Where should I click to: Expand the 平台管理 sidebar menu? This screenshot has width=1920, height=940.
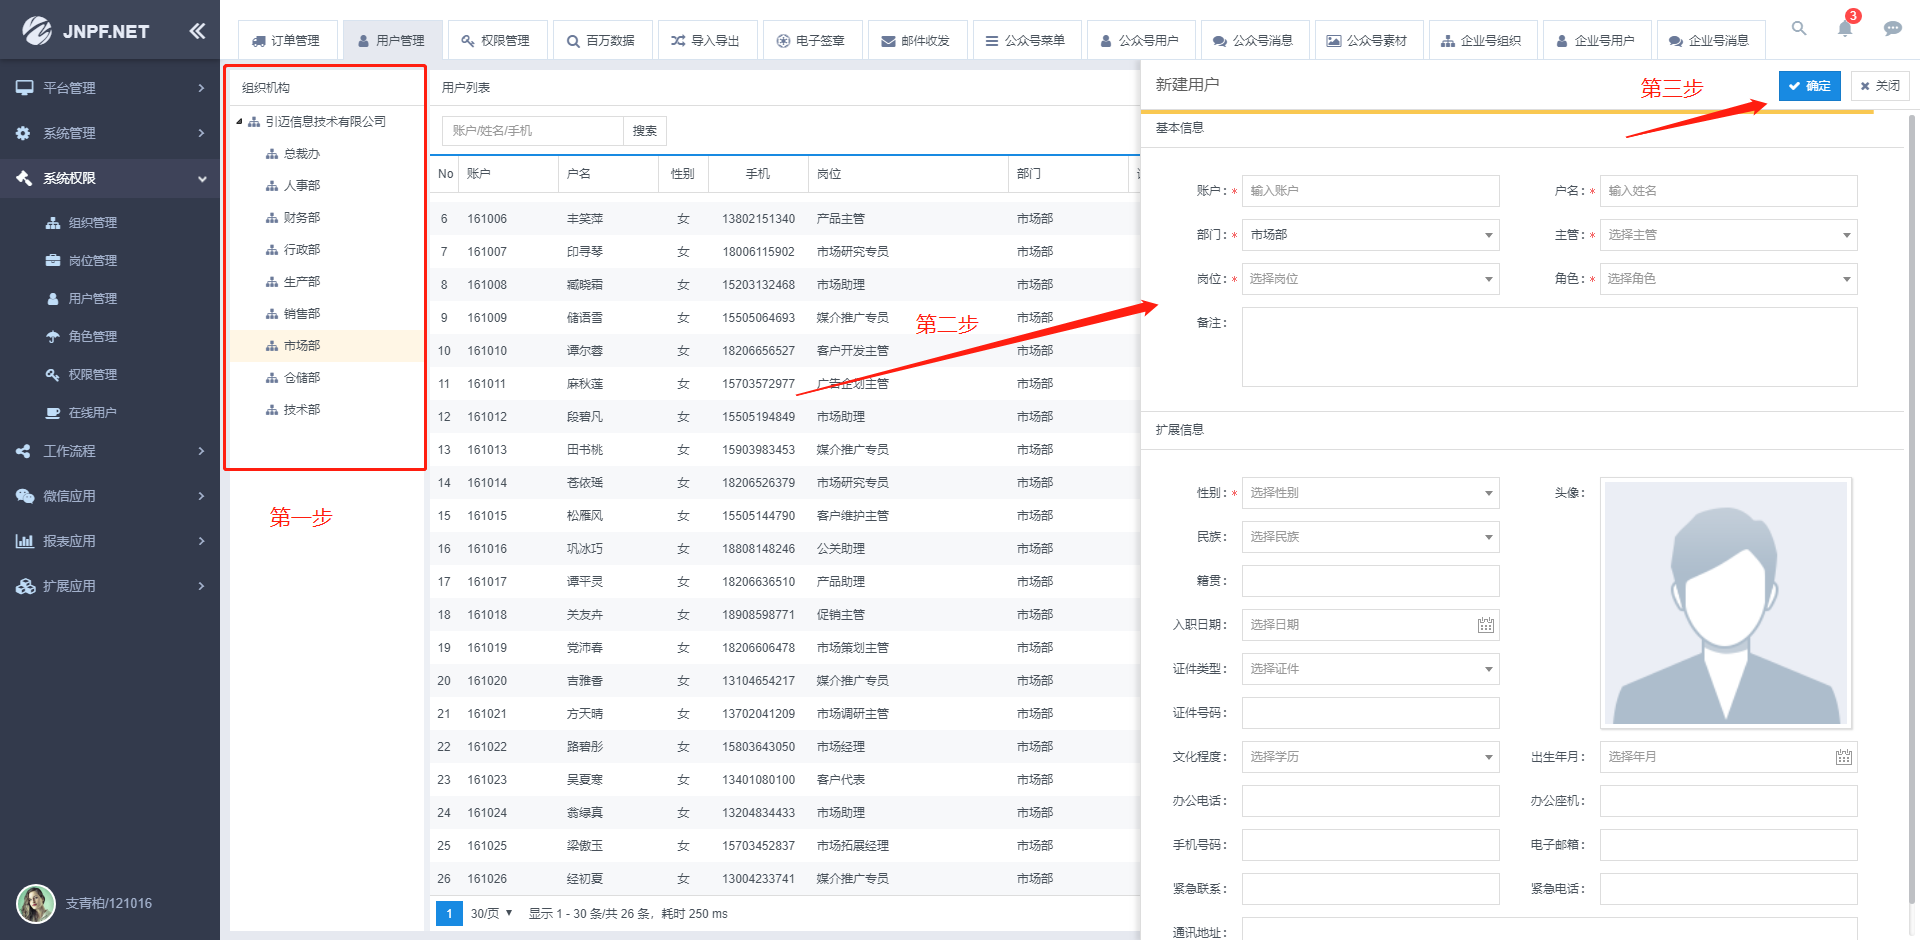pyautogui.click(x=110, y=88)
